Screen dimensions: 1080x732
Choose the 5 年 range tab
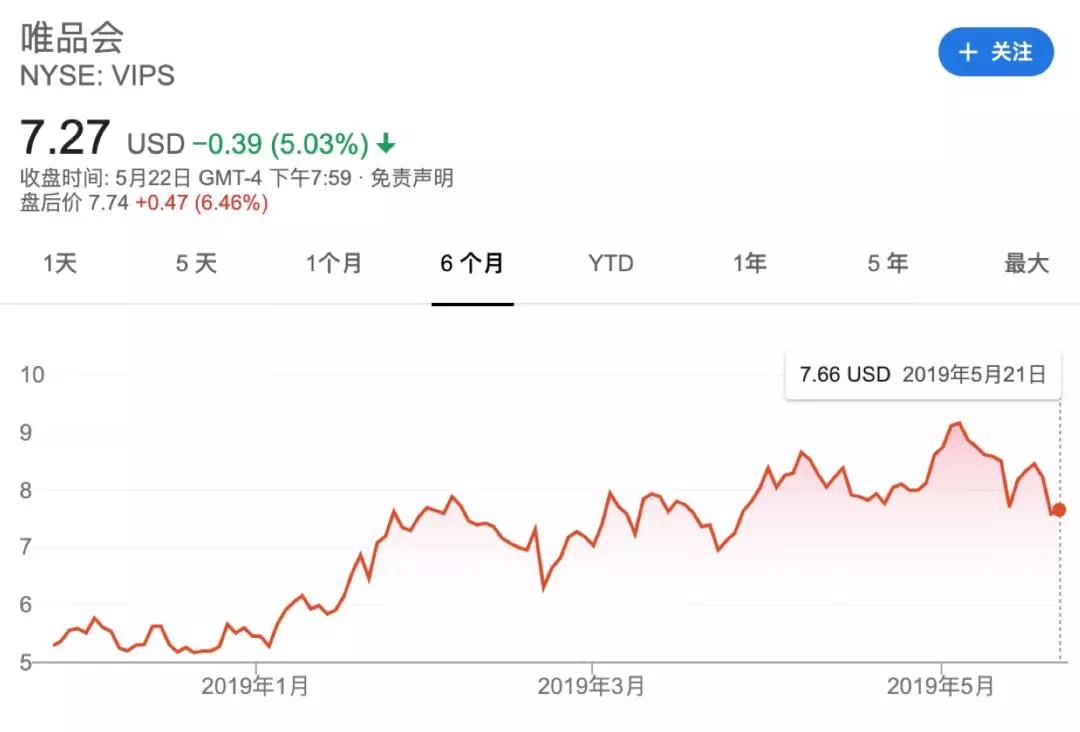[x=887, y=264]
